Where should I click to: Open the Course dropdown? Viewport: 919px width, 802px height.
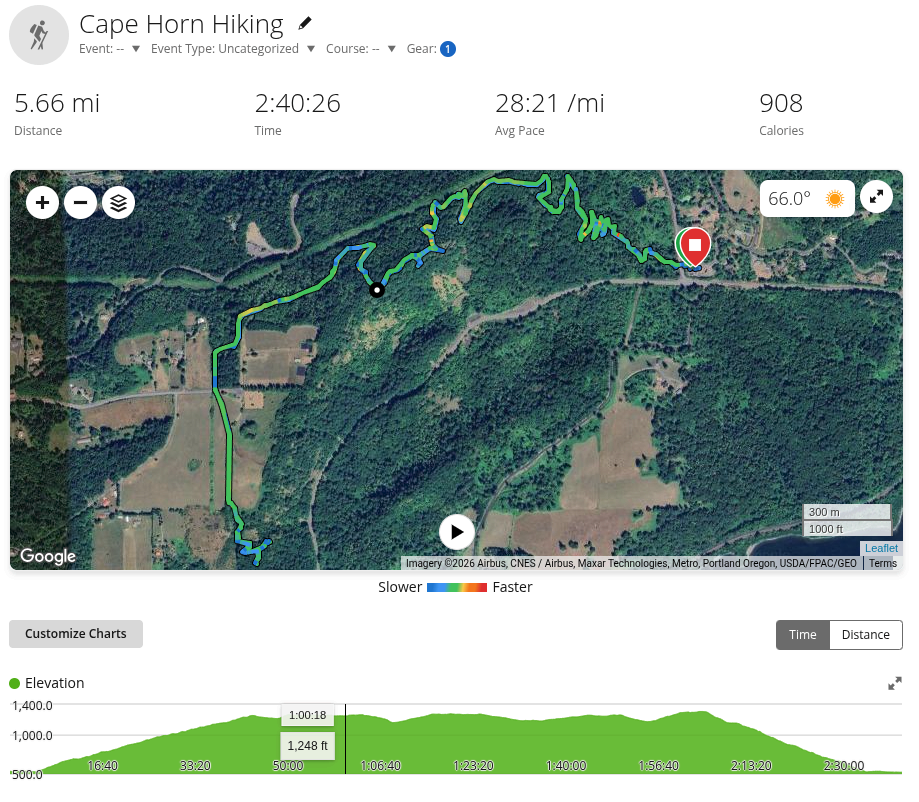point(360,49)
